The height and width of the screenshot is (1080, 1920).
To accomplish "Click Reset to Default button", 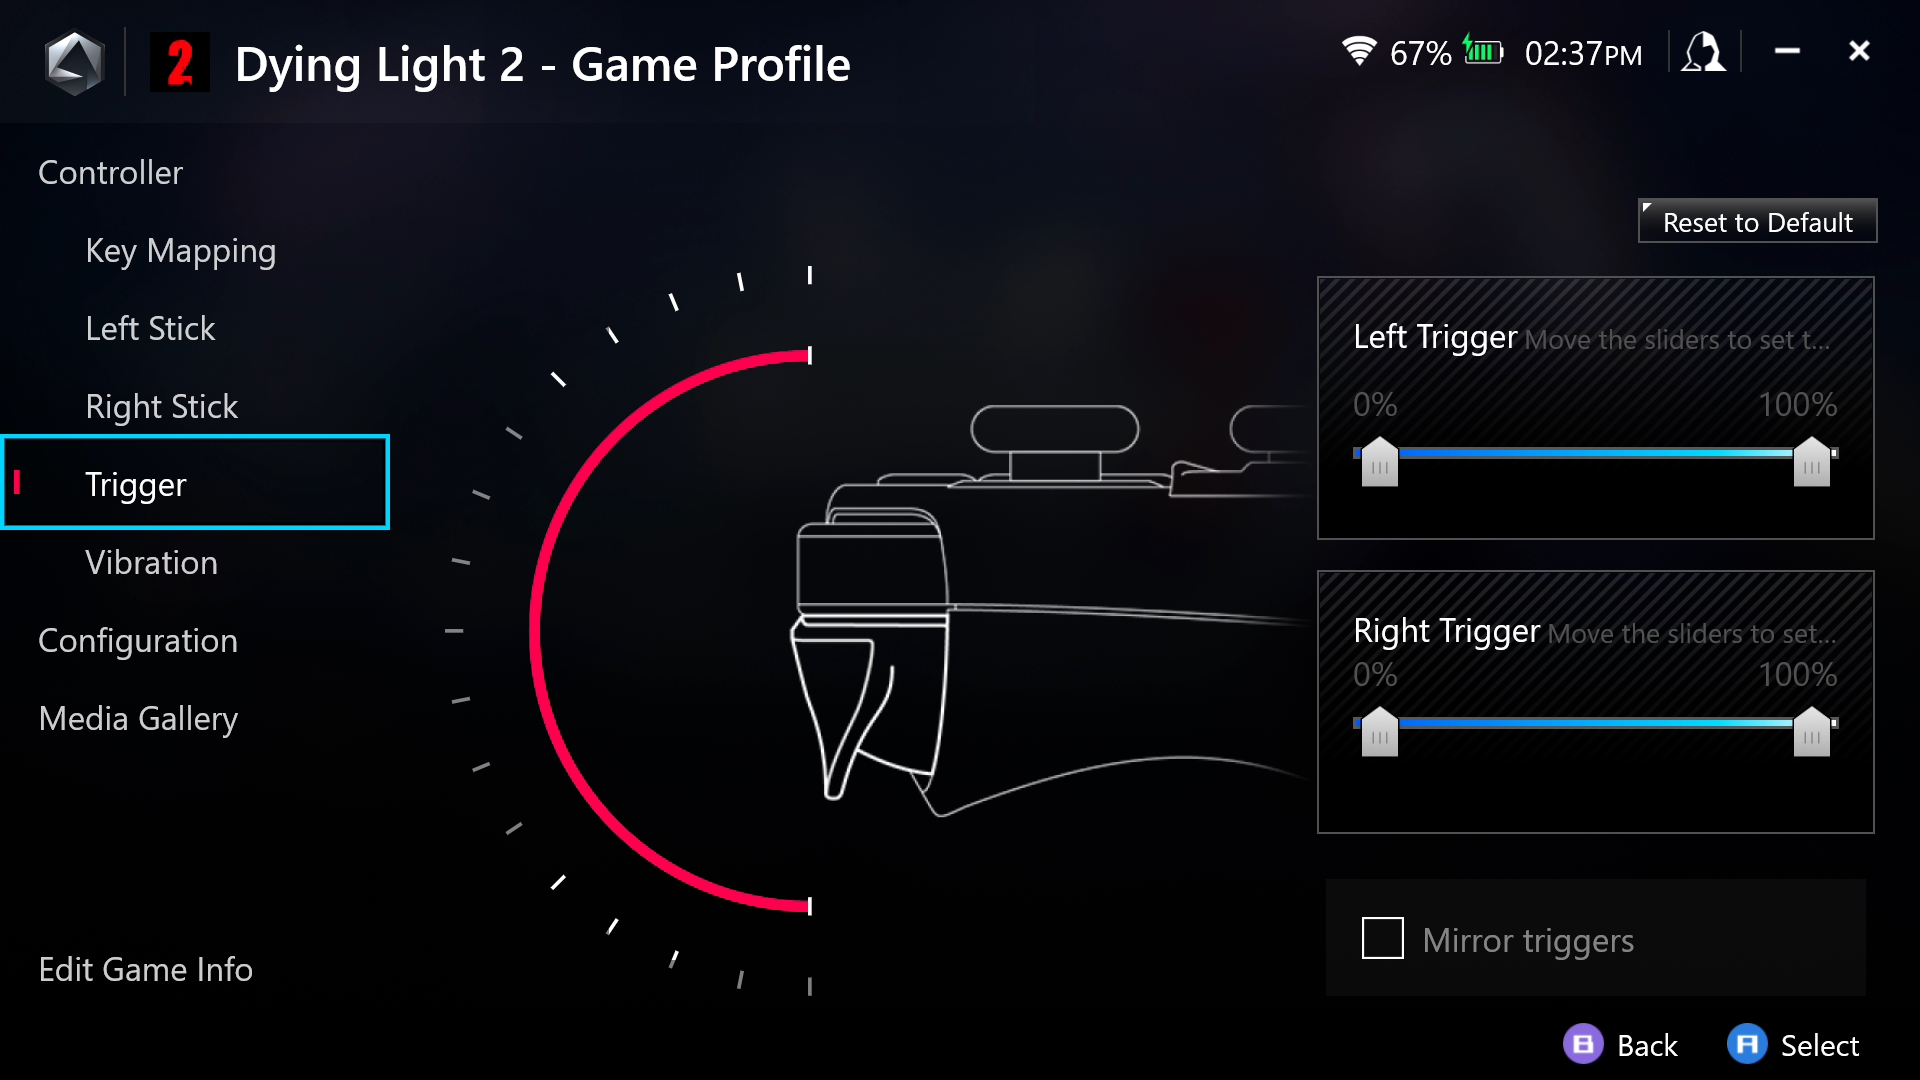I will click(1757, 221).
